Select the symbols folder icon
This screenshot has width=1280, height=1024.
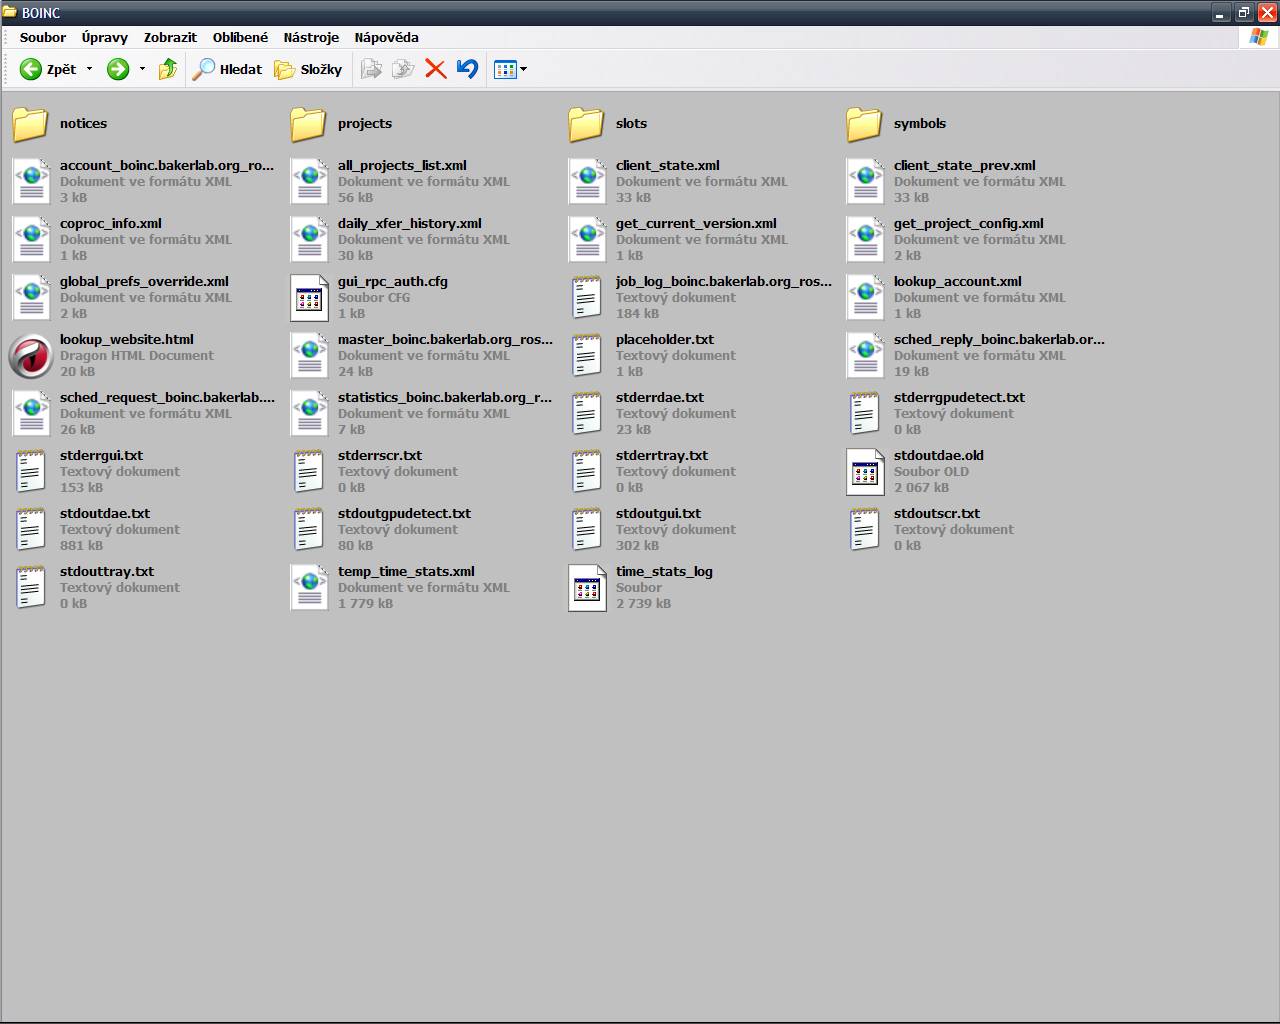coord(864,124)
